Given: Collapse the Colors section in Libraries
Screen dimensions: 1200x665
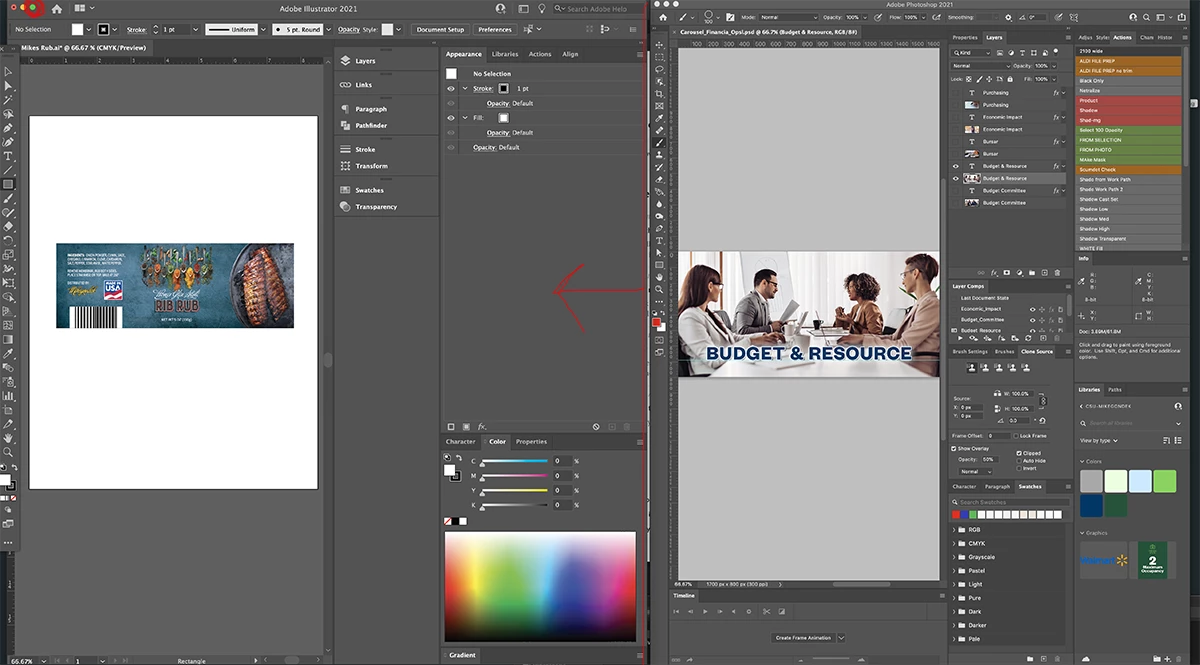Looking at the screenshot, I should tap(1082, 462).
